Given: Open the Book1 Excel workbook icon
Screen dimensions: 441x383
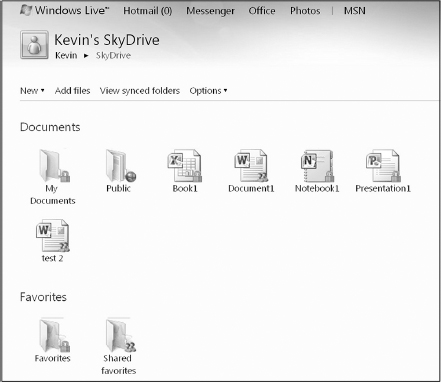Looking at the screenshot, I should (185, 165).
